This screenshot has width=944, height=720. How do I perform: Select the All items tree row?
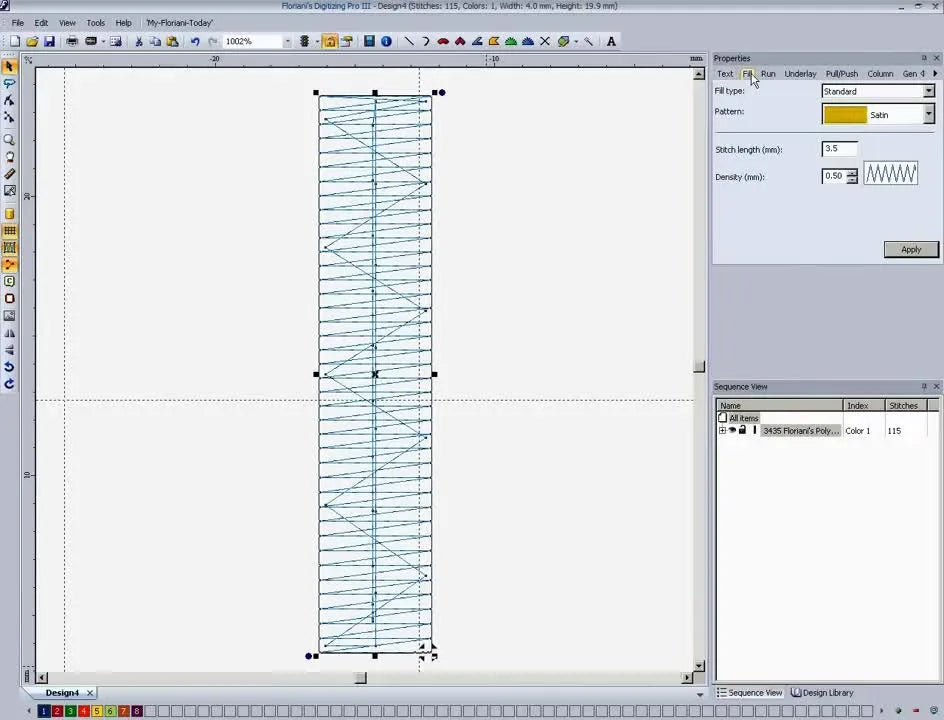click(x=744, y=418)
